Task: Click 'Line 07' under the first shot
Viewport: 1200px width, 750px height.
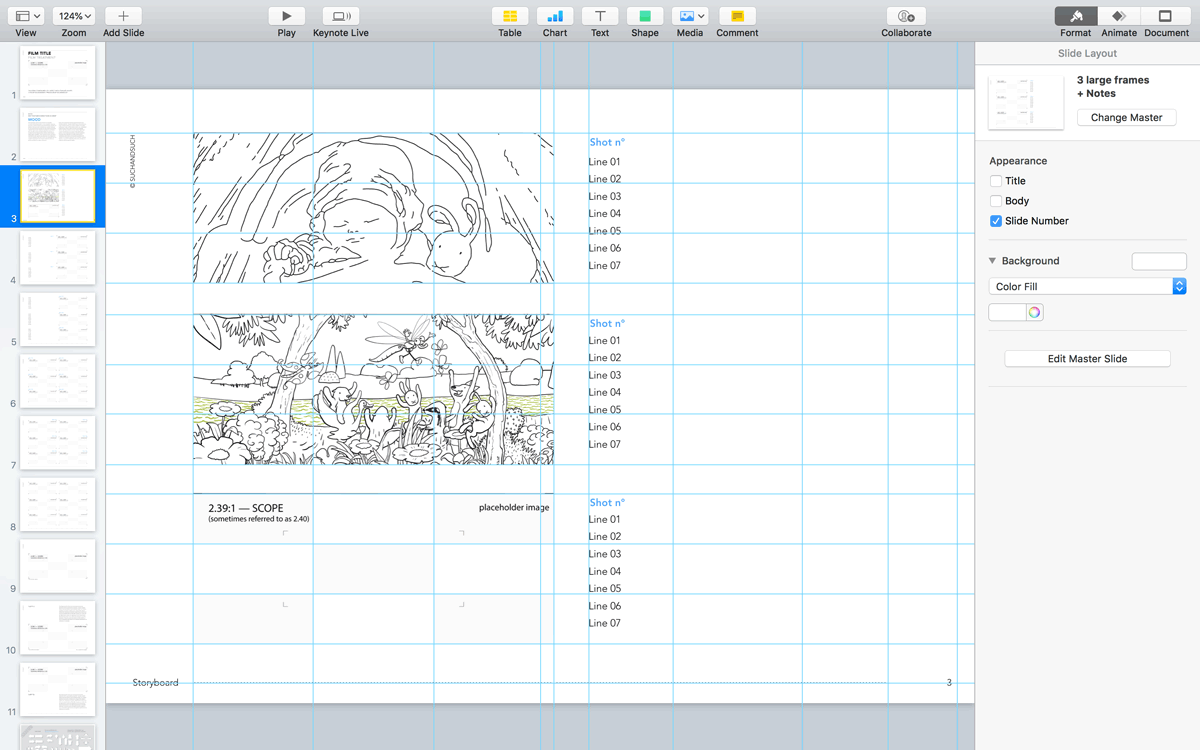Action: [x=605, y=265]
